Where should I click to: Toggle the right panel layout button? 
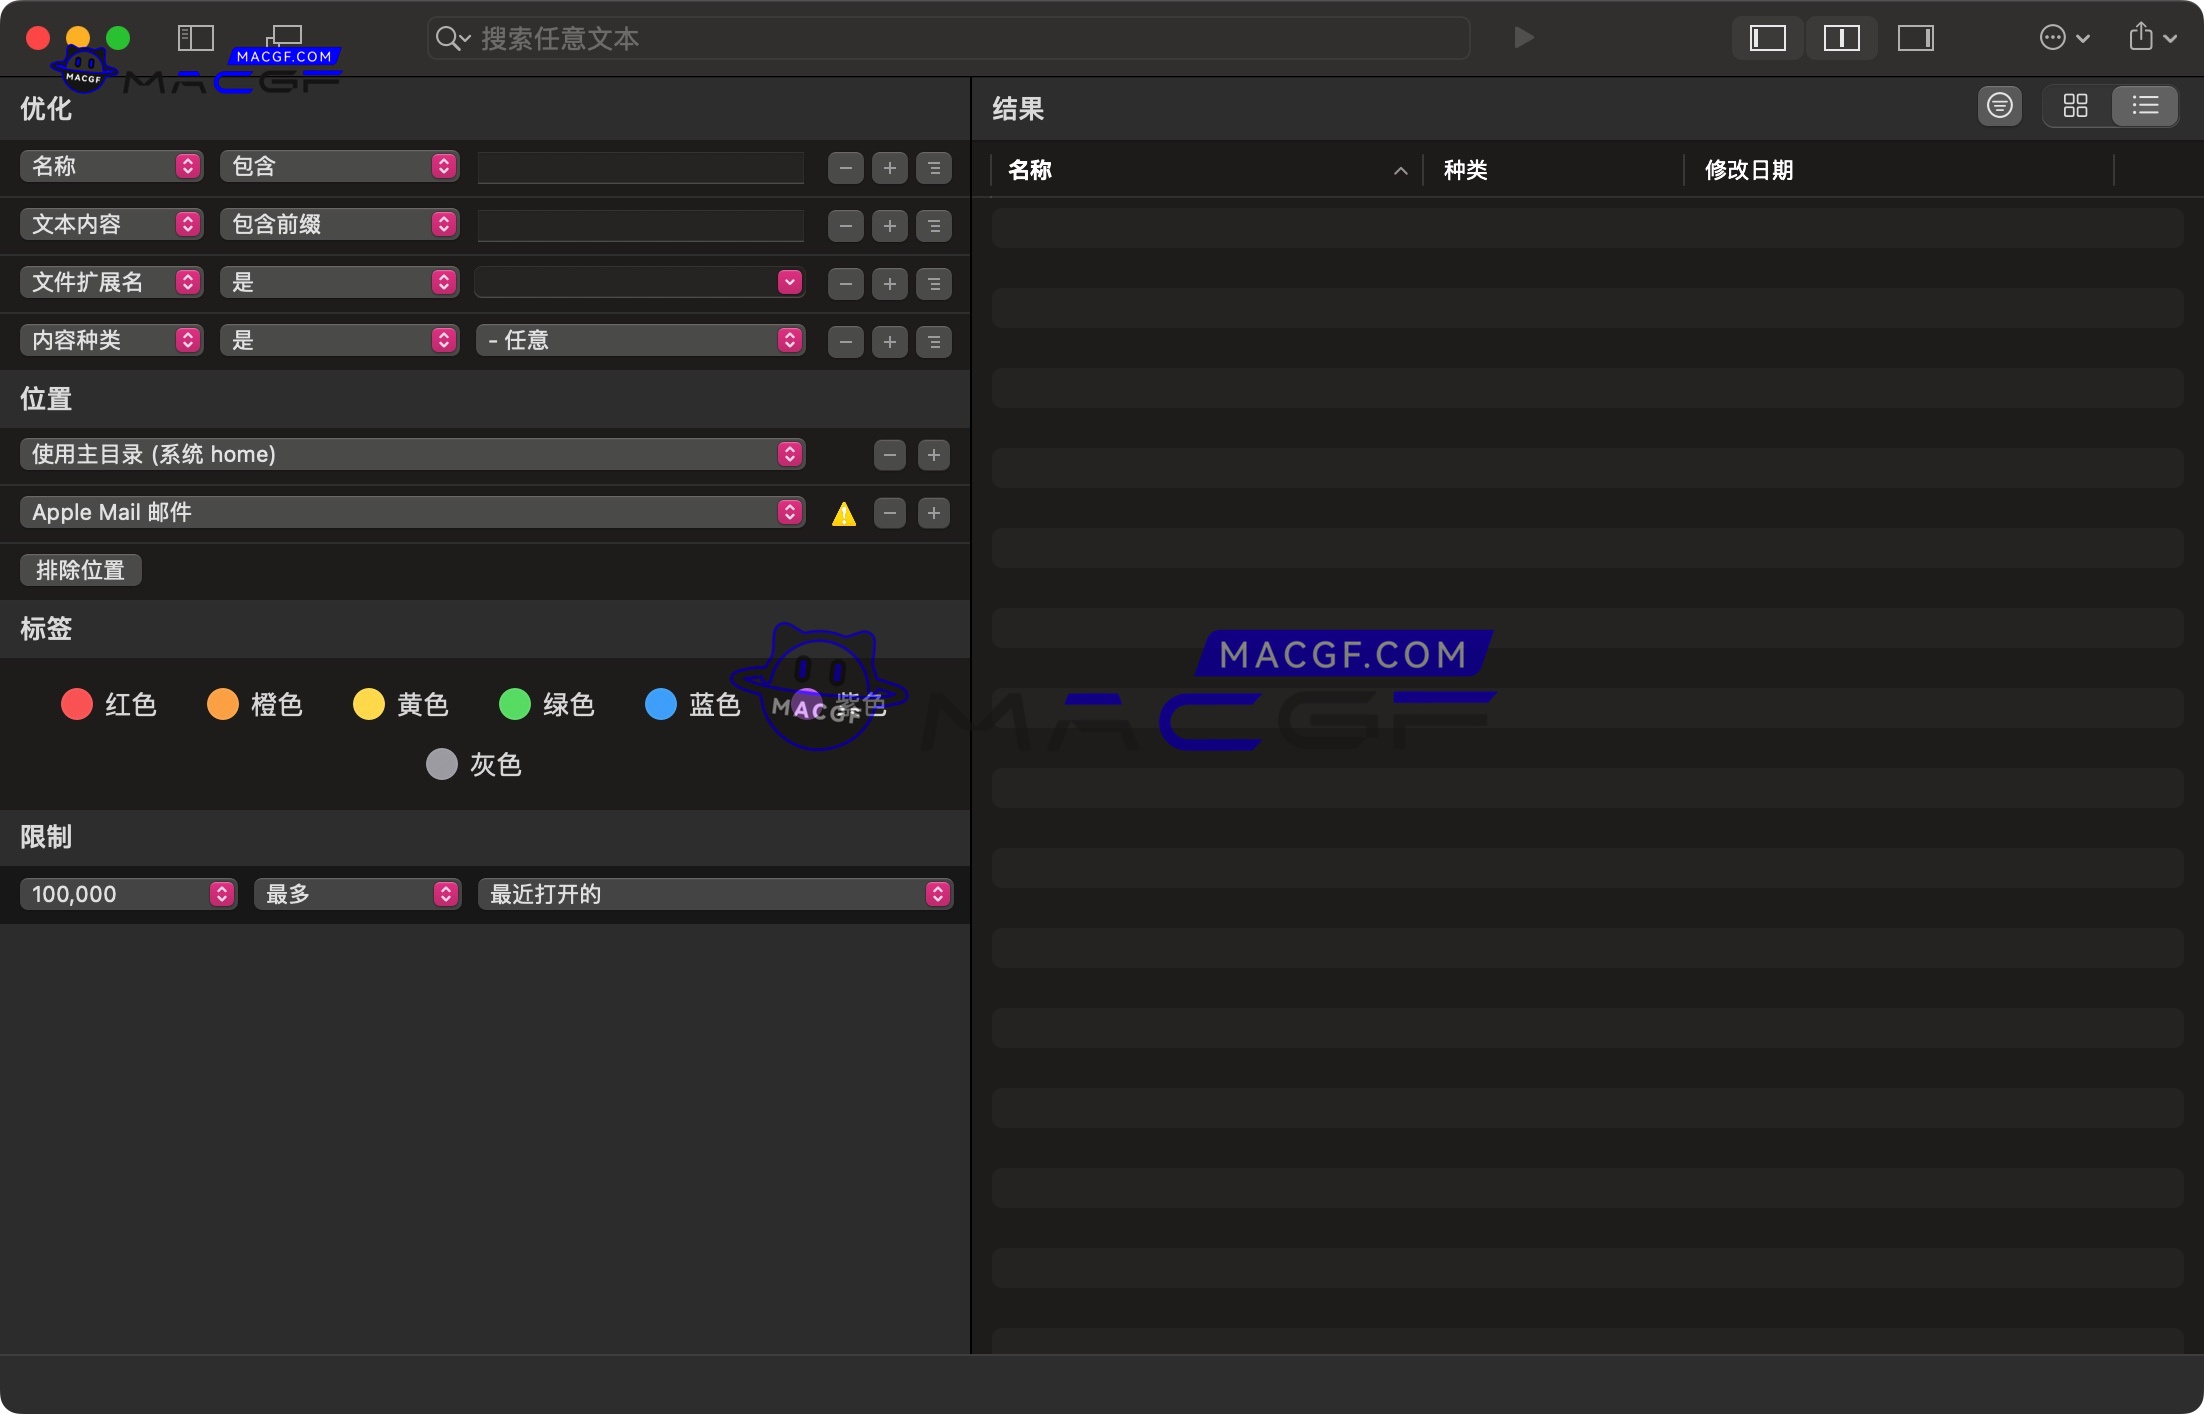point(1917,38)
